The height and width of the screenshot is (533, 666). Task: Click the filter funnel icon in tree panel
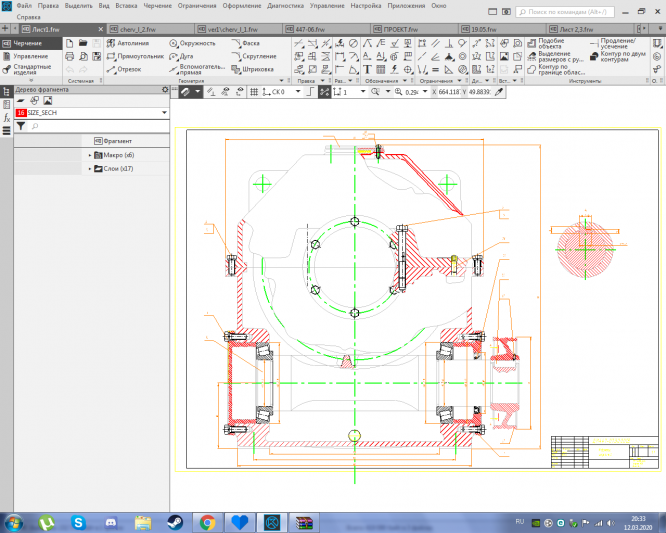tap(20, 127)
